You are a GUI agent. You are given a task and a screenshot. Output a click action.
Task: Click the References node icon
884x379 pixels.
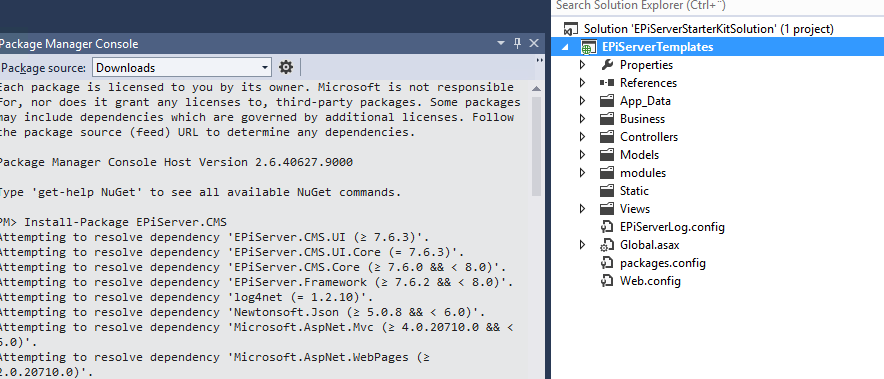tap(607, 83)
